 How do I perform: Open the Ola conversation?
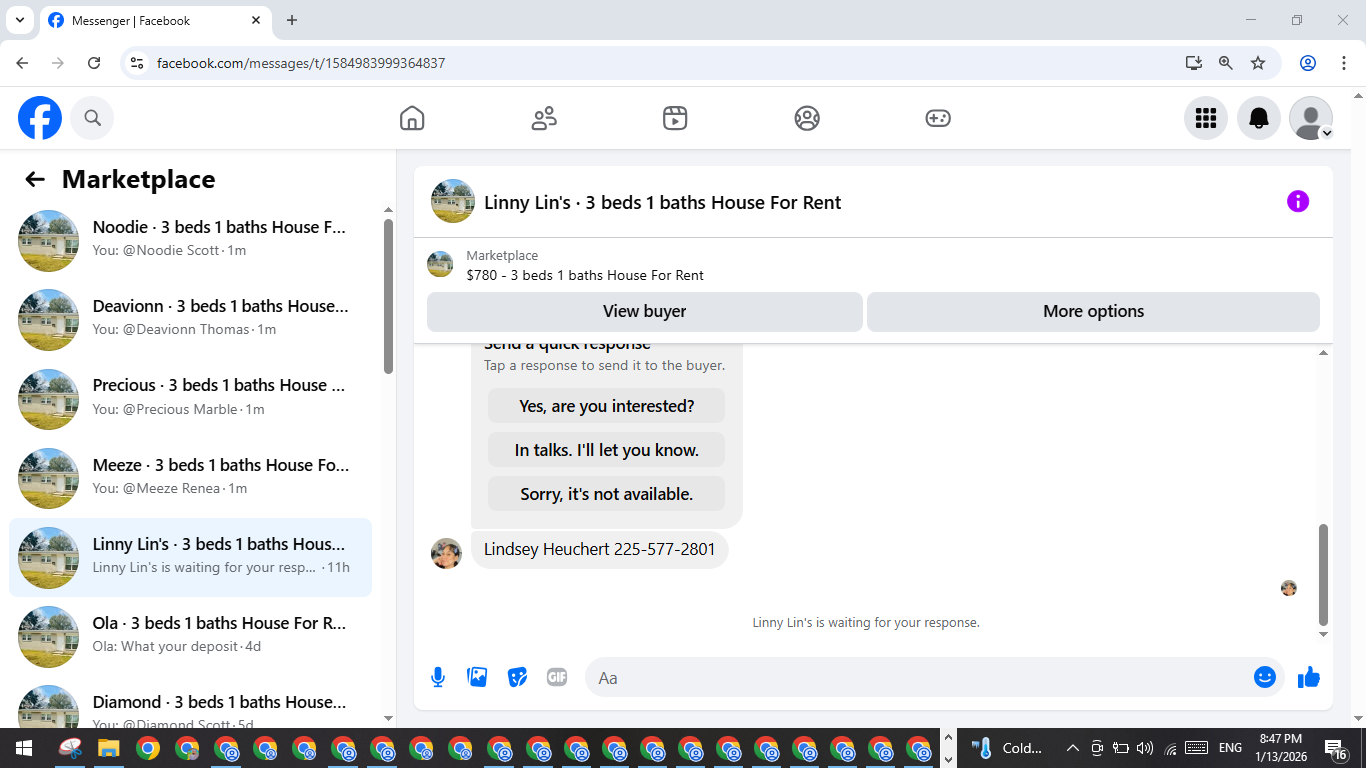(x=190, y=636)
